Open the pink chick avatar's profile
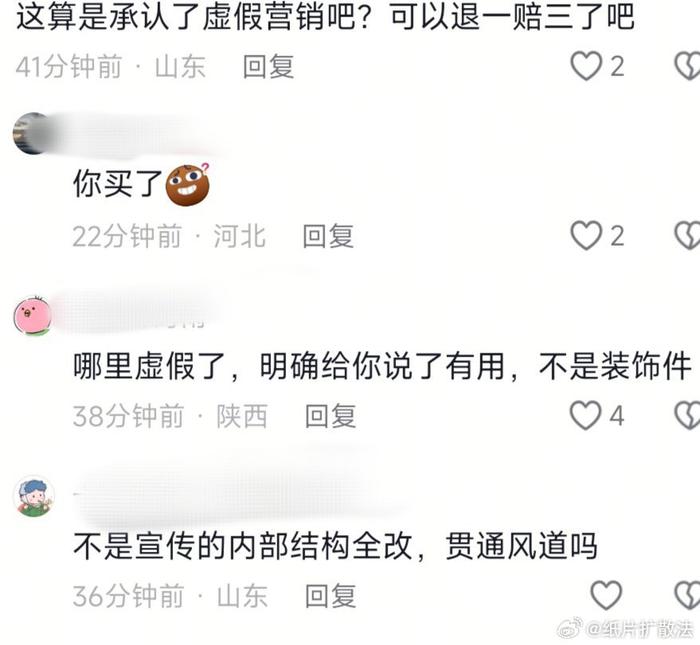Image resolution: width=700 pixels, height=645 pixels. pyautogui.click(x=33, y=316)
